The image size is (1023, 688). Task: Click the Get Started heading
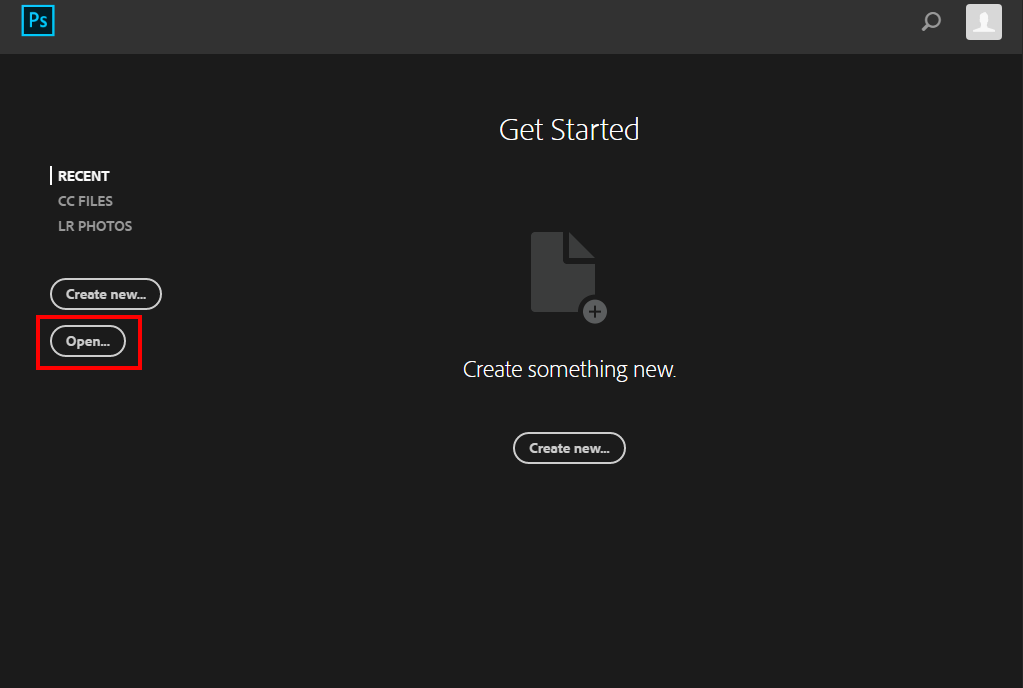pos(569,130)
